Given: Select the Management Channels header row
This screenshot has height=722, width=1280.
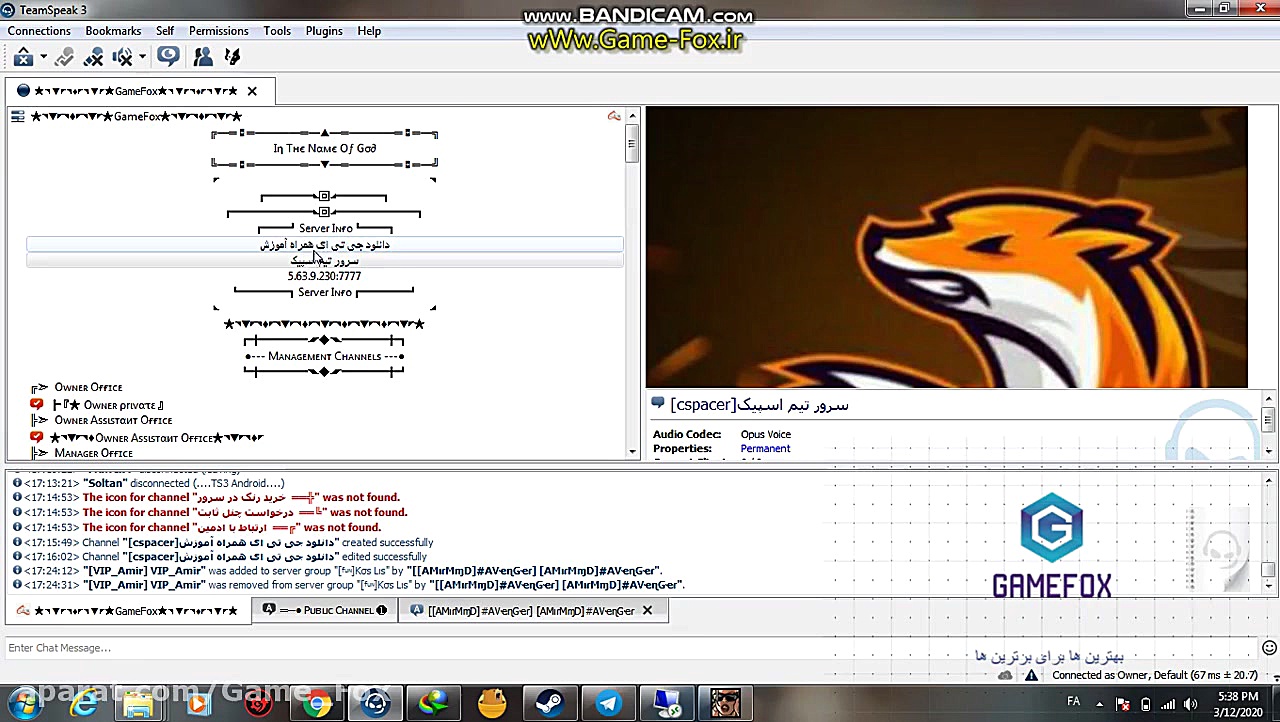Looking at the screenshot, I should (325, 356).
